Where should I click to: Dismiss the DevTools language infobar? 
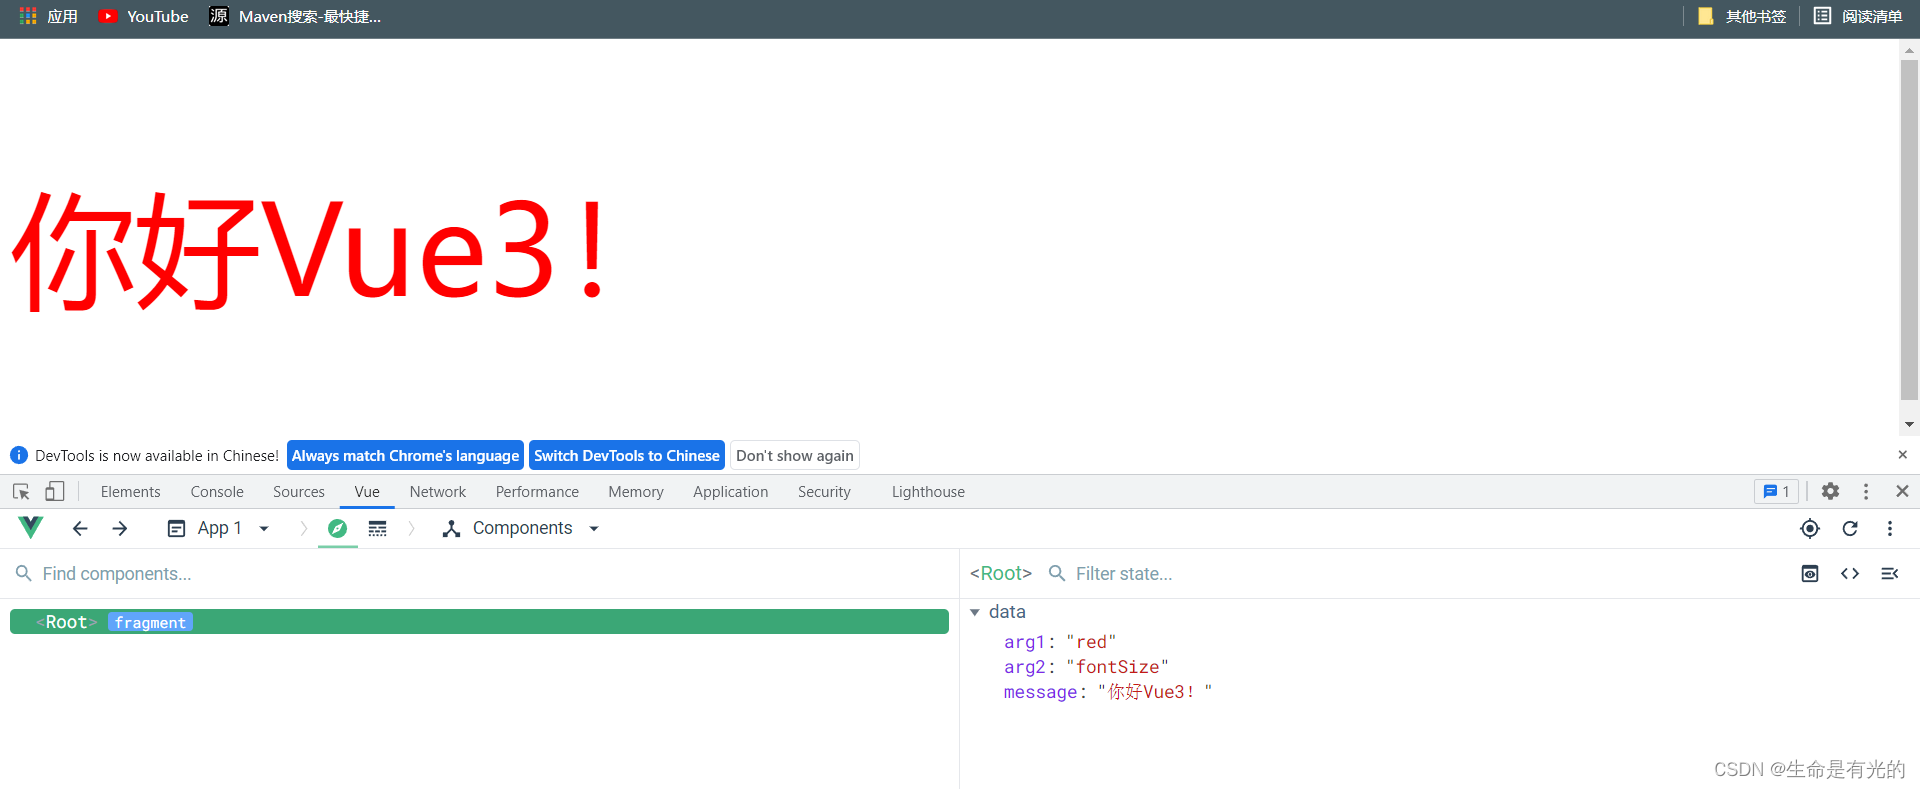pos(1902,455)
